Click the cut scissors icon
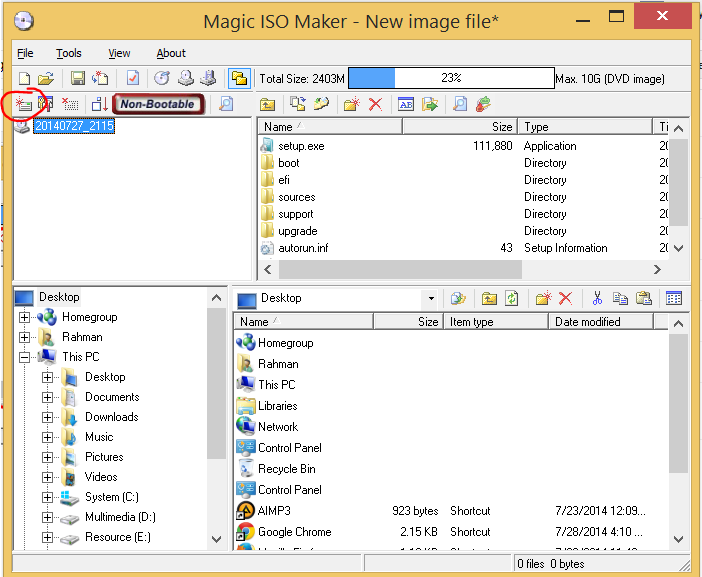This screenshot has height=577, width=702. click(597, 298)
